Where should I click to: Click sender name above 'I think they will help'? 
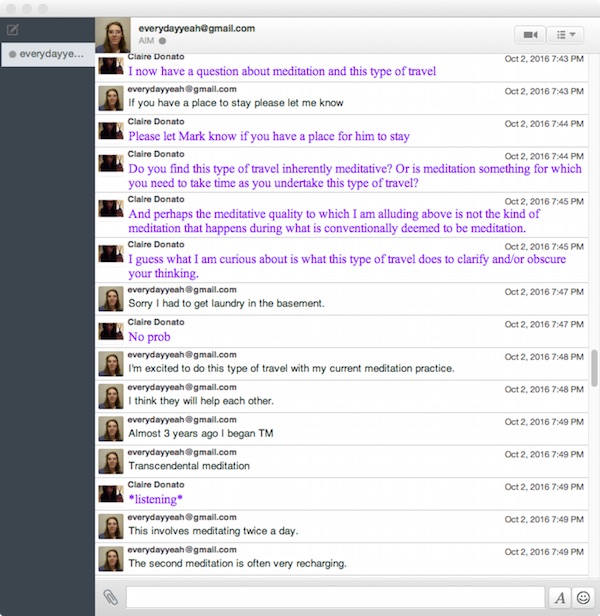pyautogui.click(x=182, y=387)
